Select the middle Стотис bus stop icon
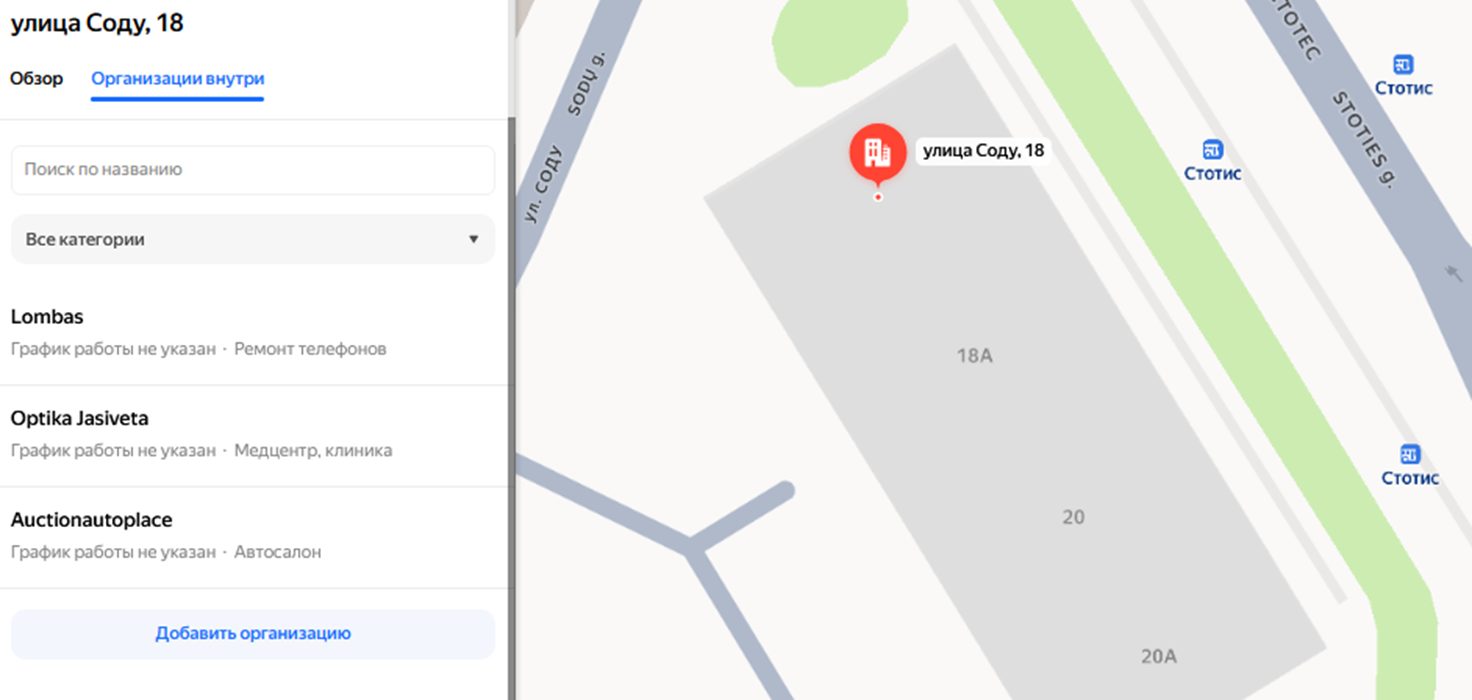The image size is (1472, 700). pos(1213,150)
